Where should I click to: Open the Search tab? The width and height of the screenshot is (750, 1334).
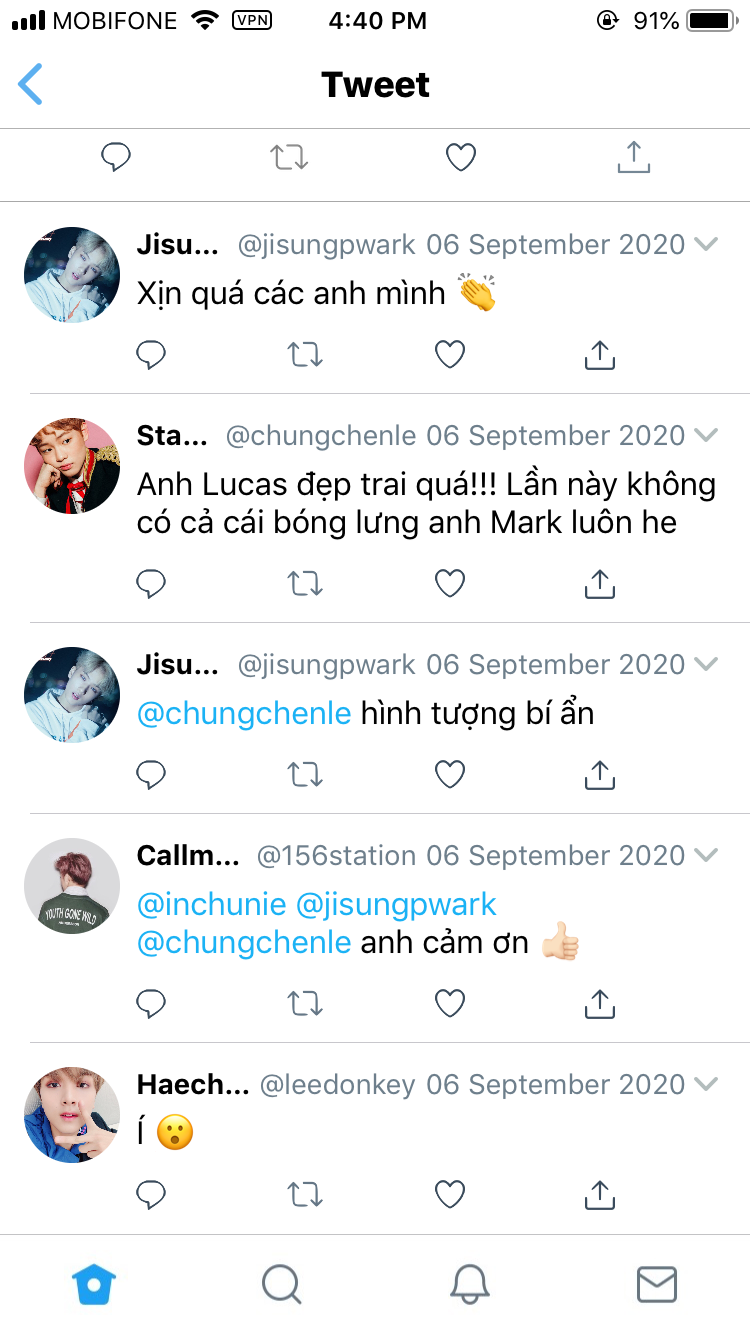(281, 1284)
